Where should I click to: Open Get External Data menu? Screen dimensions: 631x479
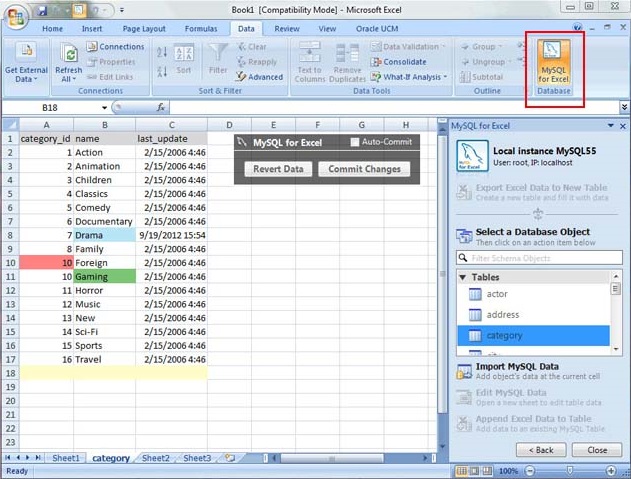[x=26, y=62]
